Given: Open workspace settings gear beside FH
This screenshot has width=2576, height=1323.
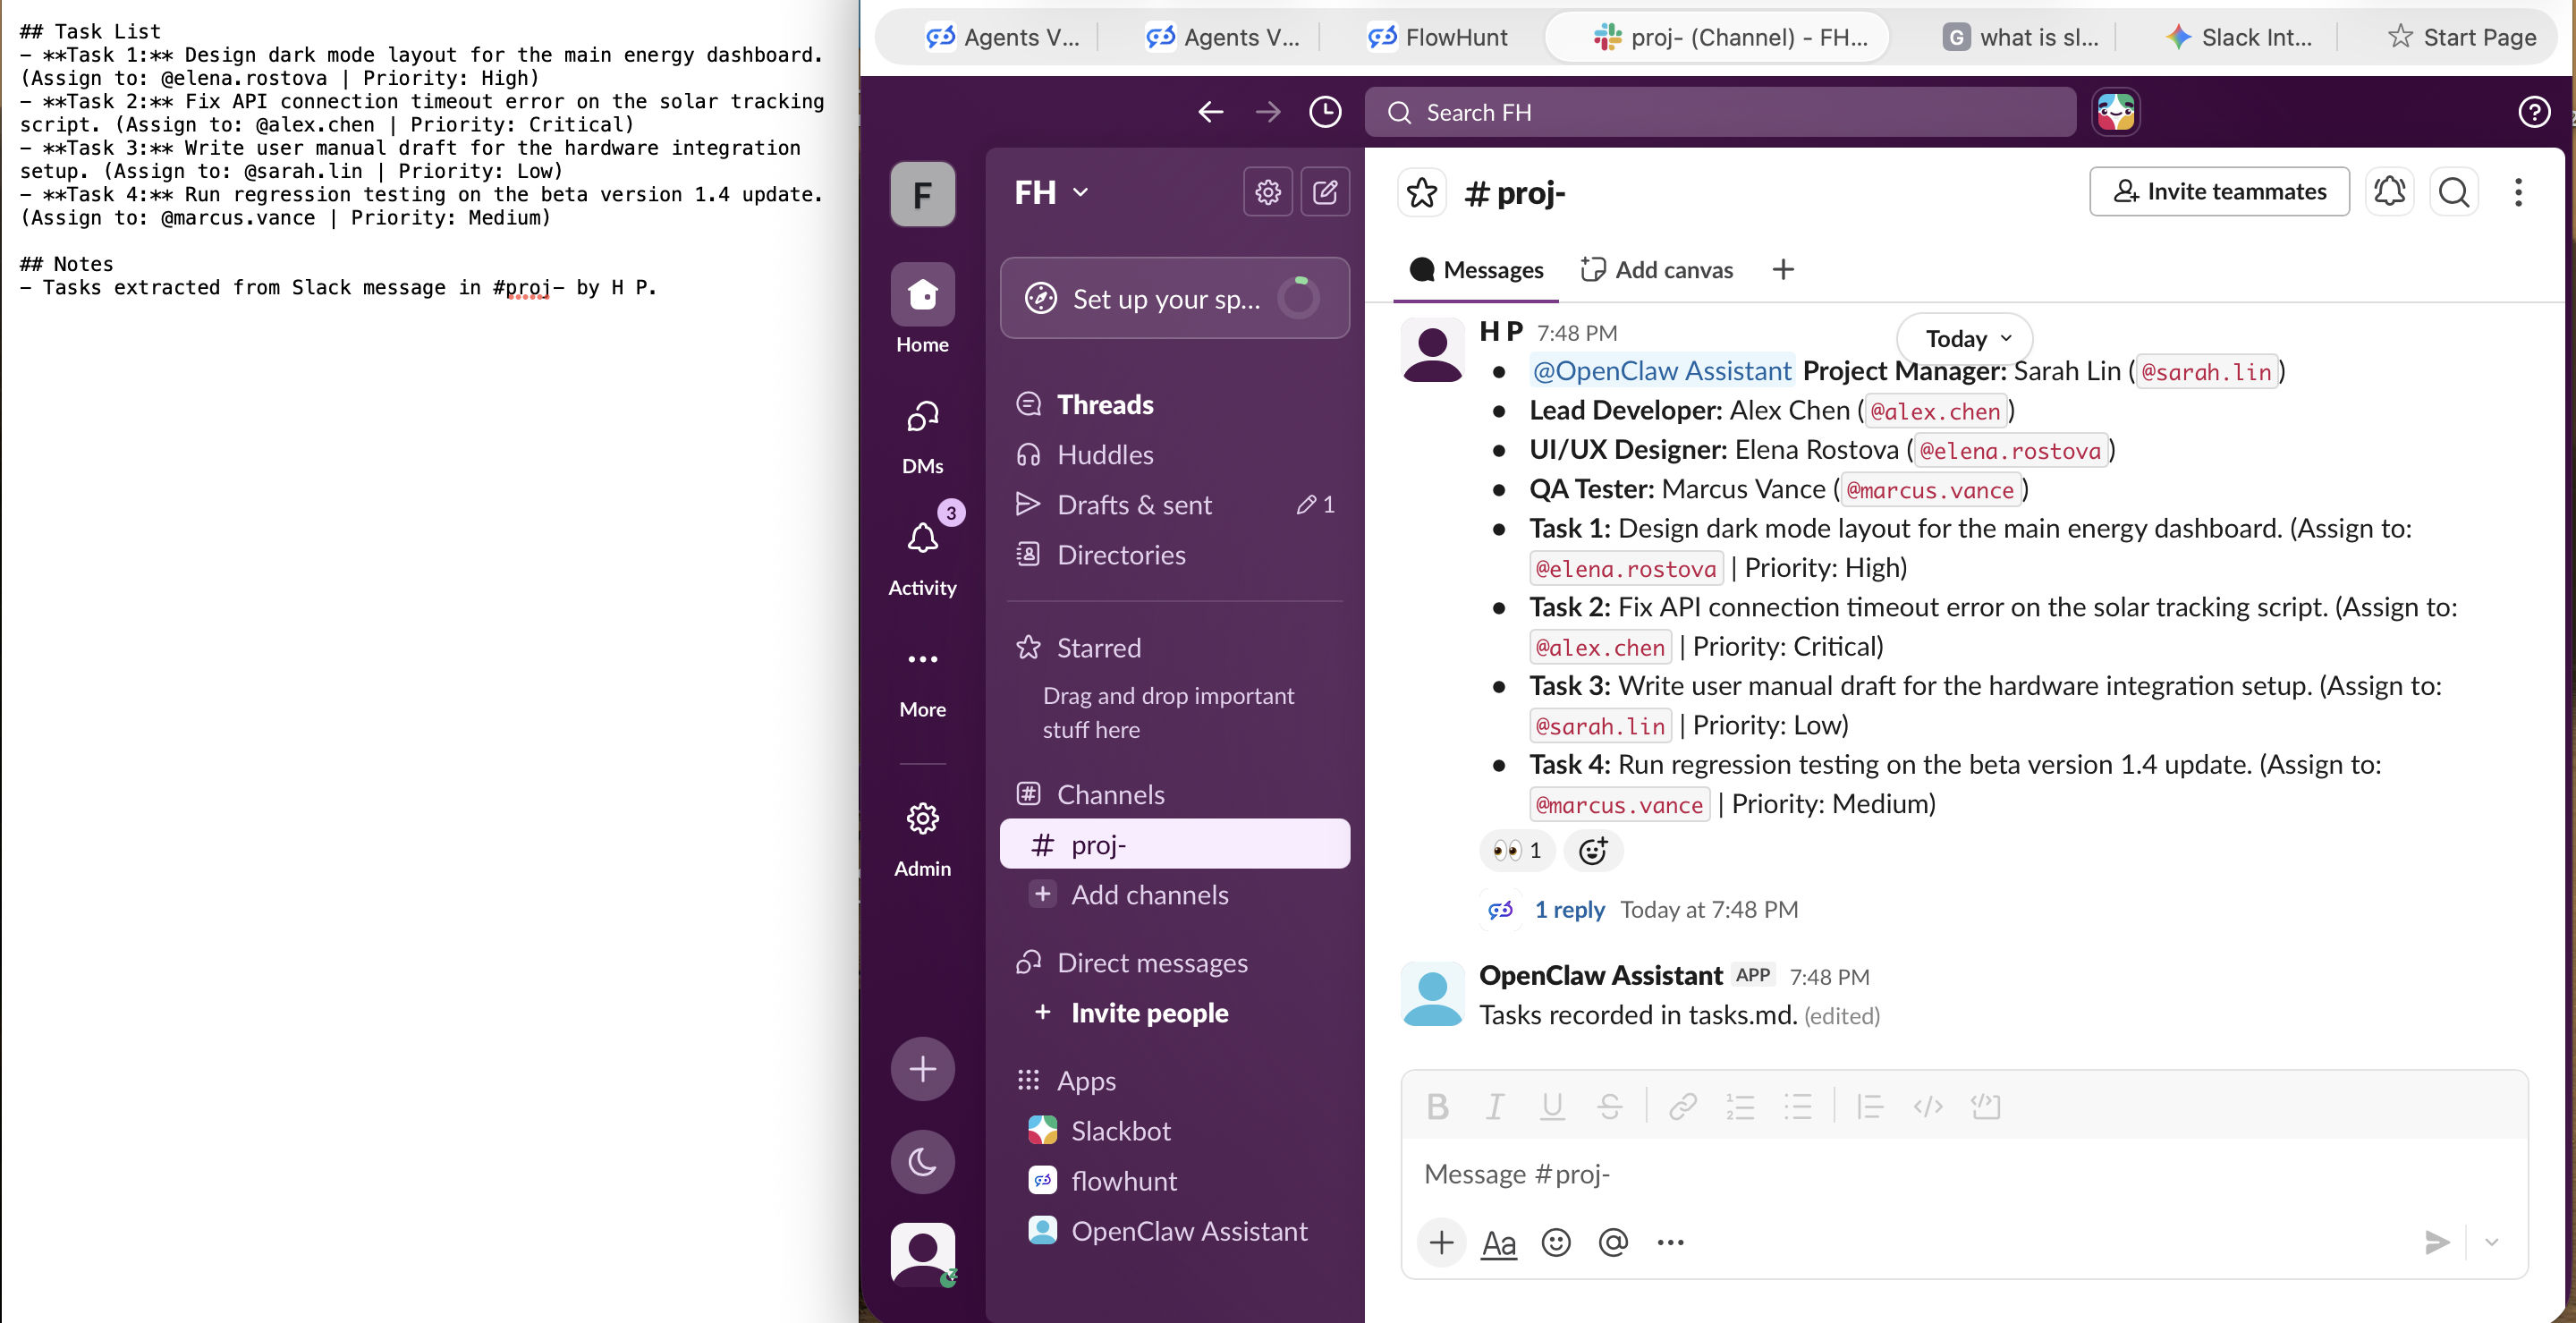Looking at the screenshot, I should pos(1267,192).
